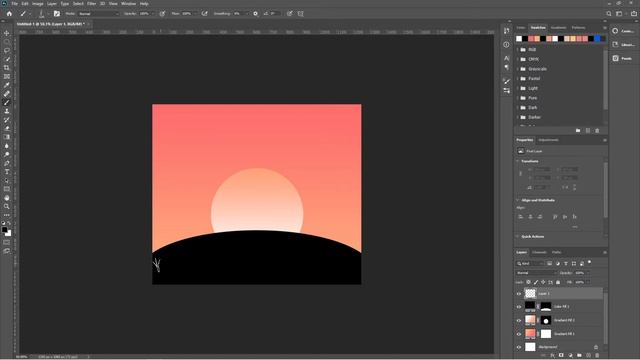Hide Gradient Fill 2 layer eye
The image size is (640, 360).
point(519,320)
